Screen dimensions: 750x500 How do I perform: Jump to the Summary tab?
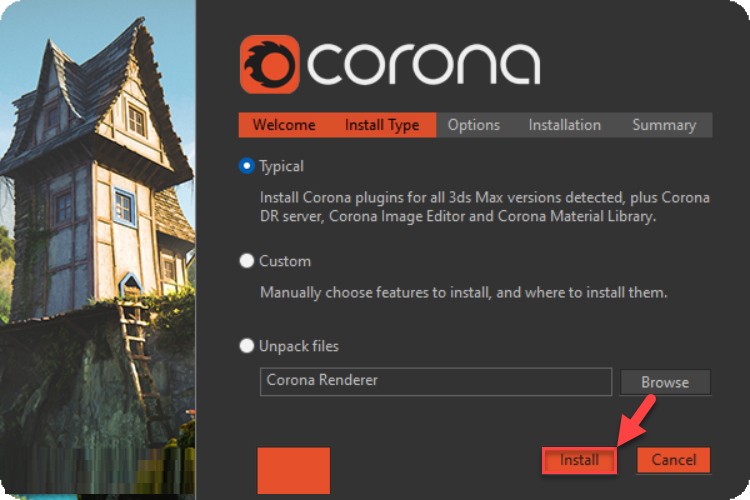click(x=664, y=125)
